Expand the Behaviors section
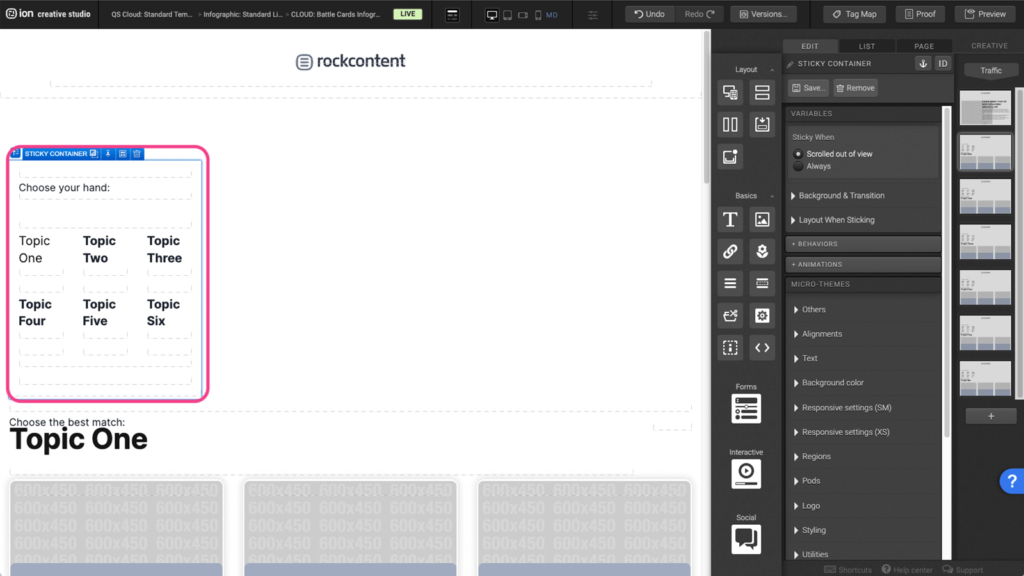Viewport: 1024px width, 576px height. coord(863,244)
